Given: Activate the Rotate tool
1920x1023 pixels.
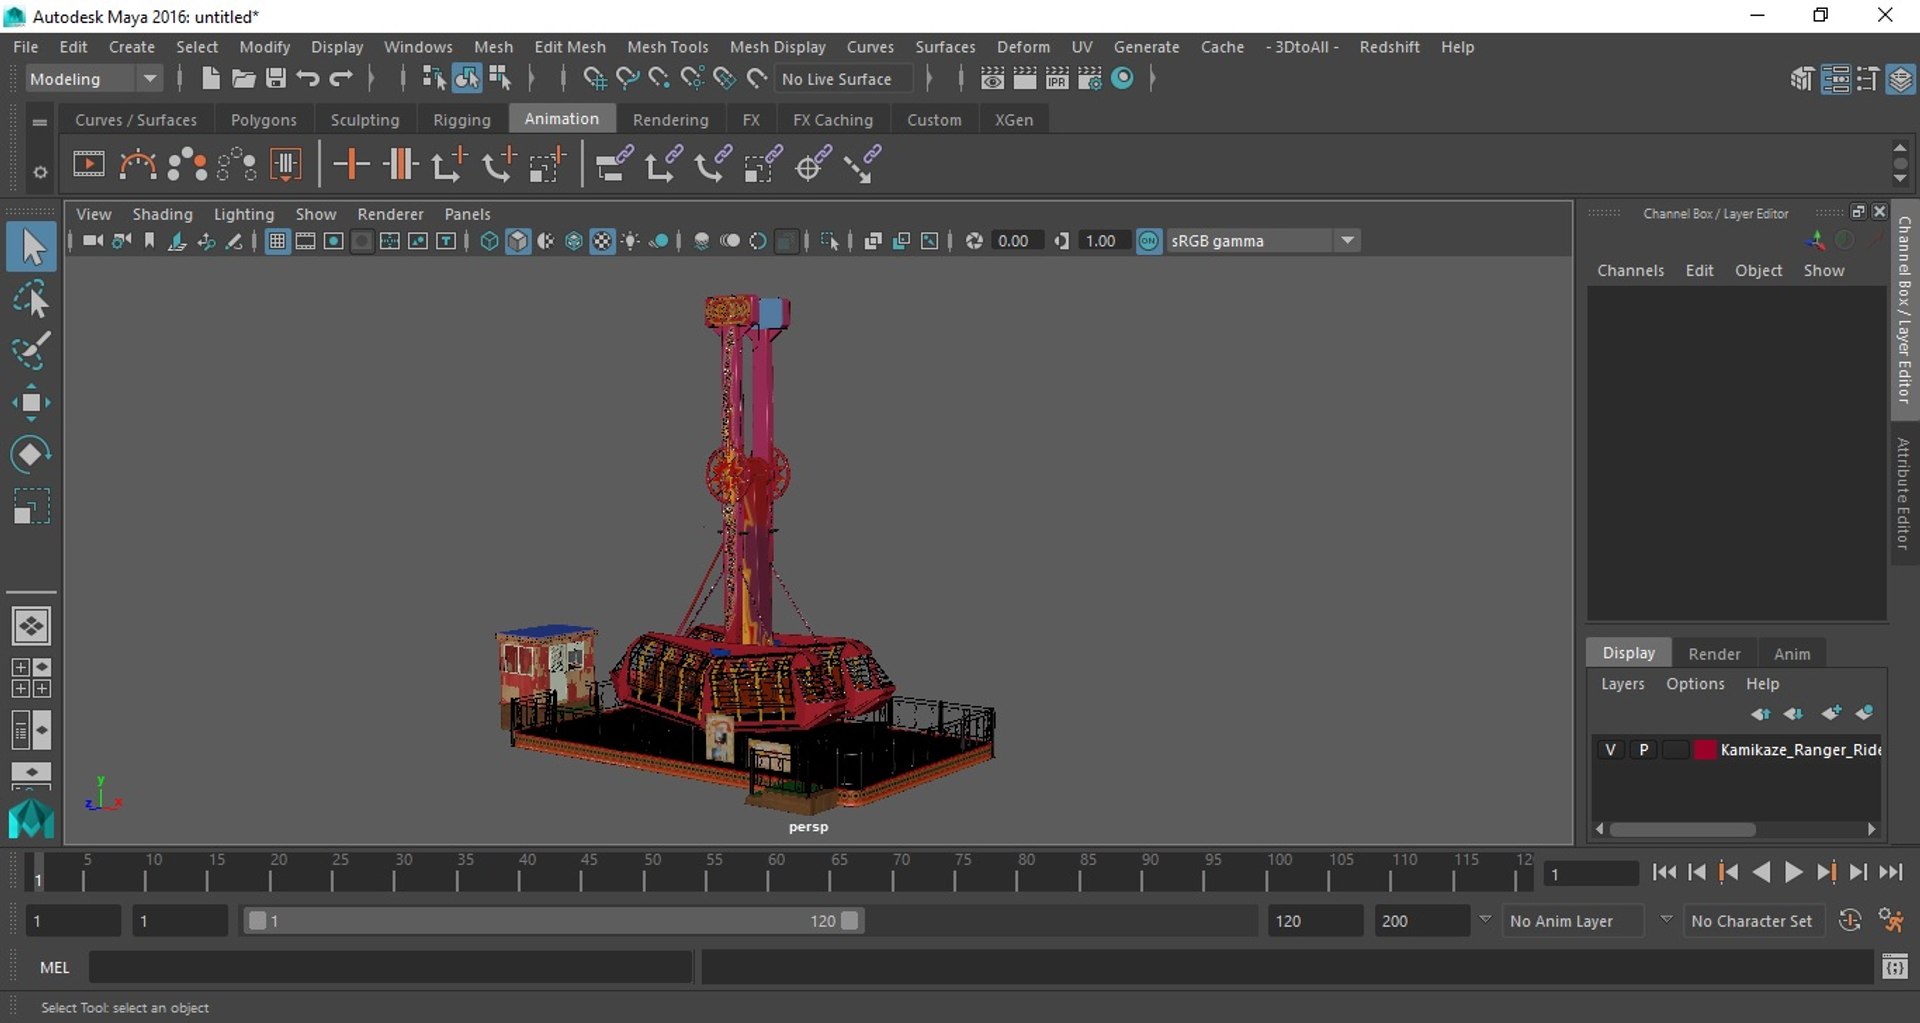Looking at the screenshot, I should pyautogui.click(x=31, y=454).
